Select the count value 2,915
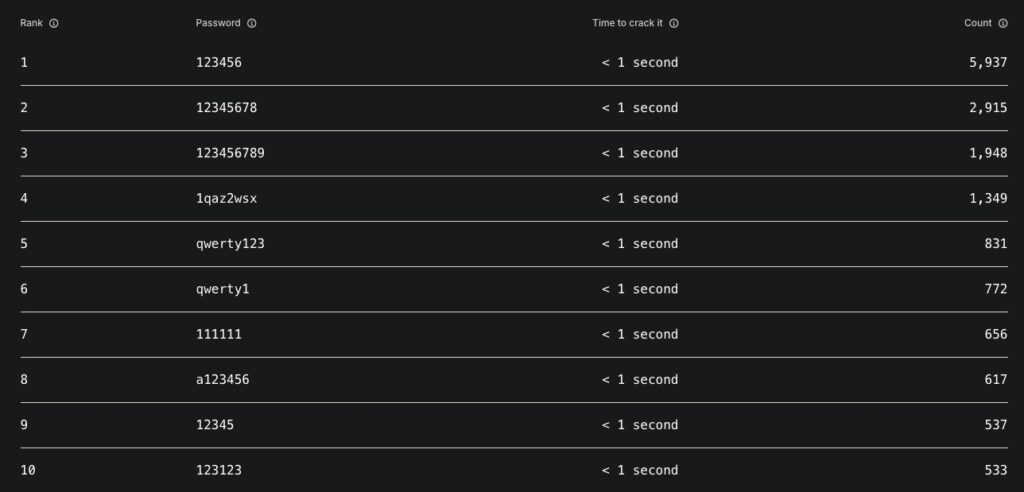This screenshot has width=1024, height=492. (988, 108)
